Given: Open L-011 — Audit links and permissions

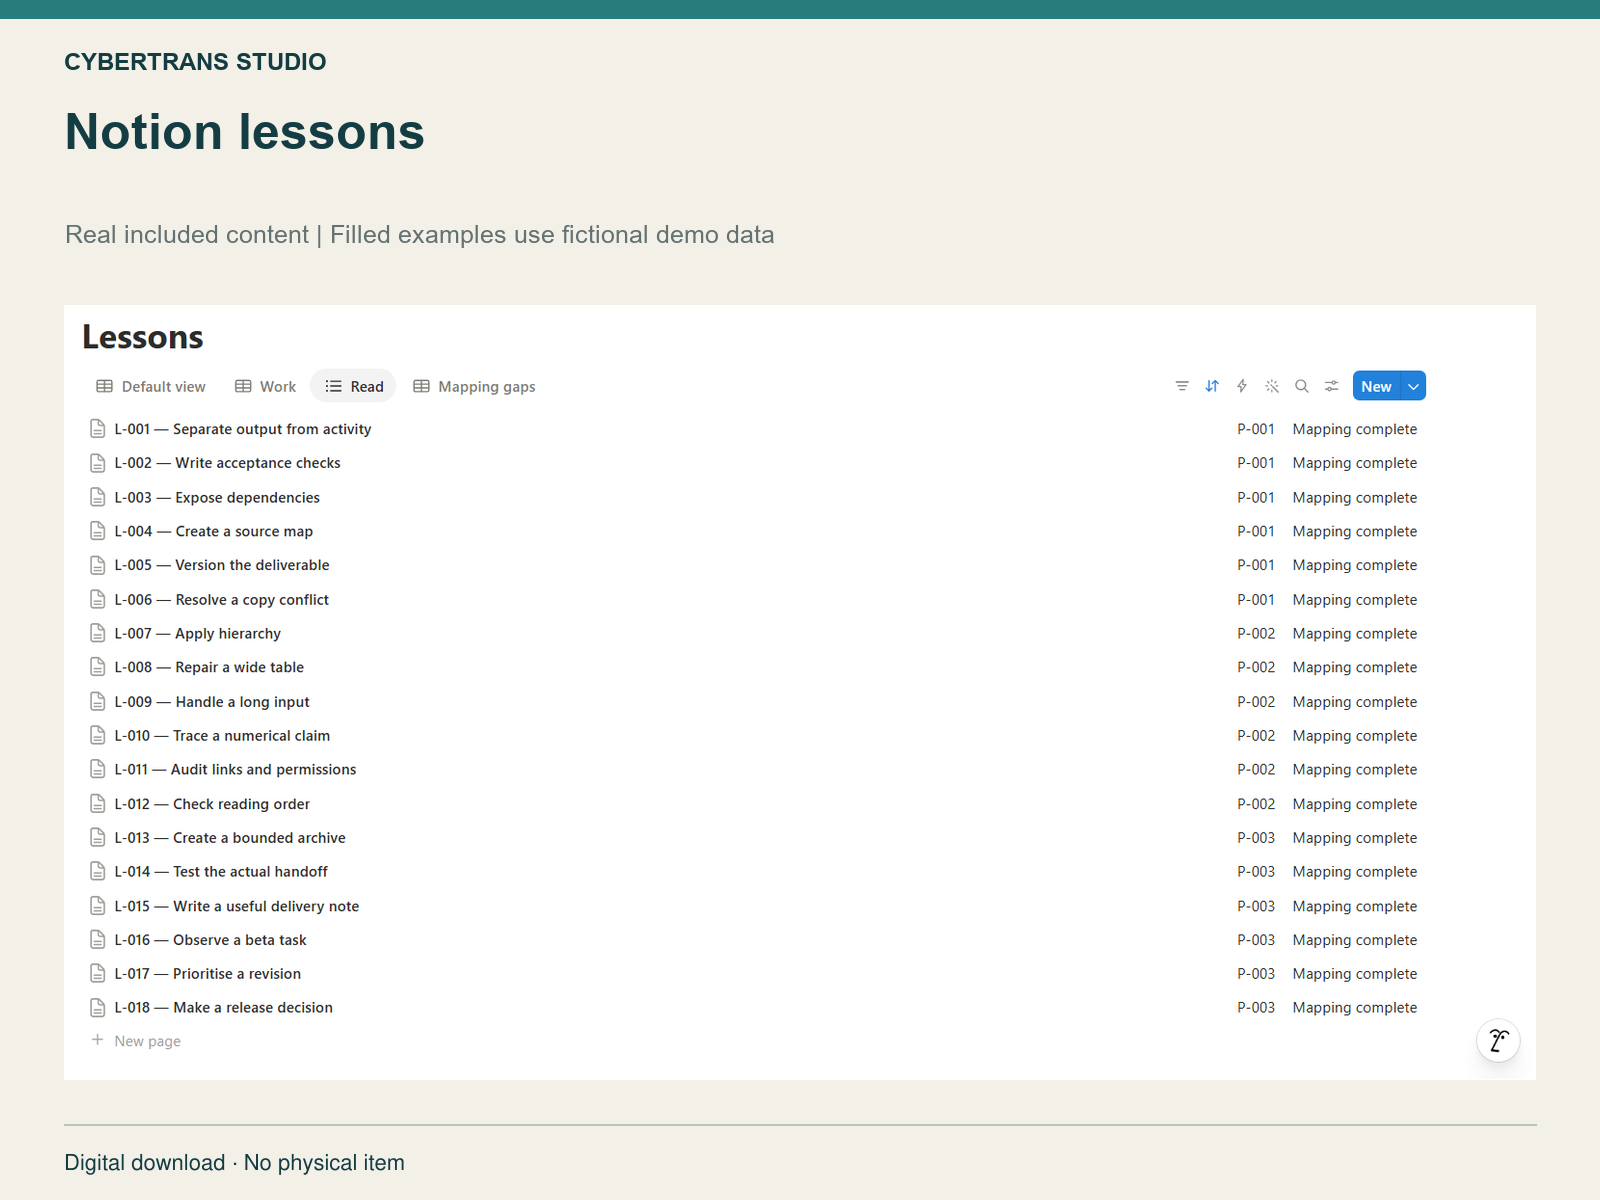Looking at the screenshot, I should point(235,770).
